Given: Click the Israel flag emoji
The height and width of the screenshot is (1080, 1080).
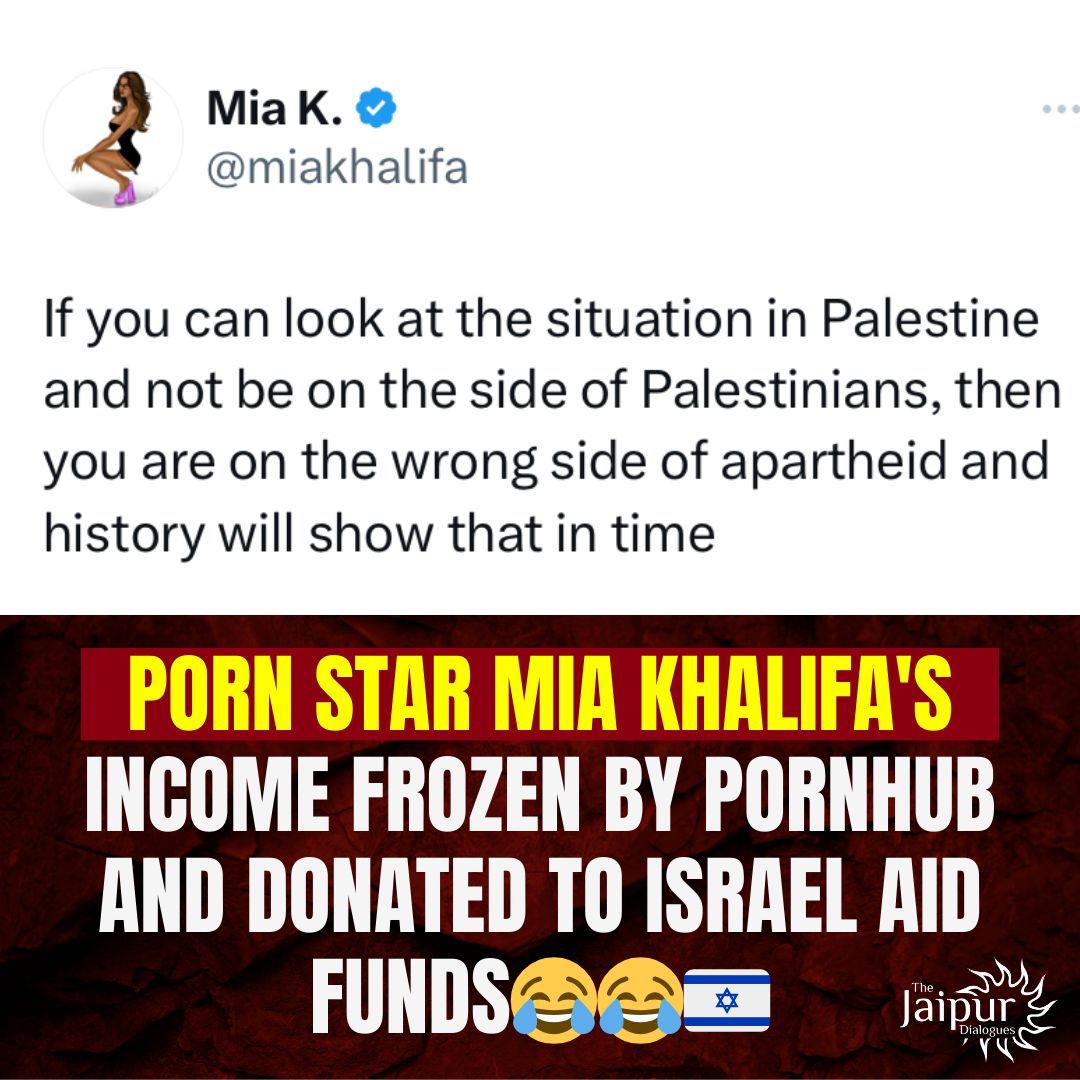Looking at the screenshot, I should point(727,999).
